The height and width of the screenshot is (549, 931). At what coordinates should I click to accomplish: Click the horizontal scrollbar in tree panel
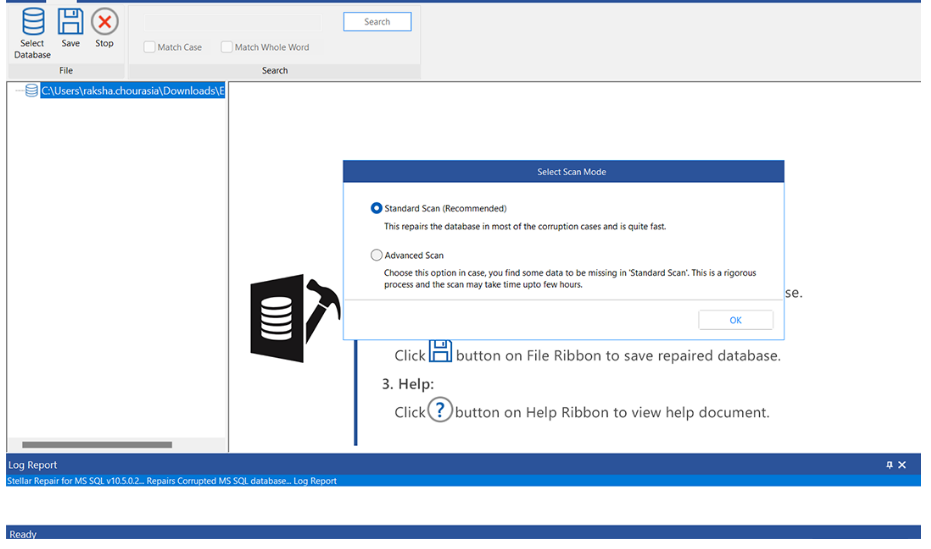97,445
